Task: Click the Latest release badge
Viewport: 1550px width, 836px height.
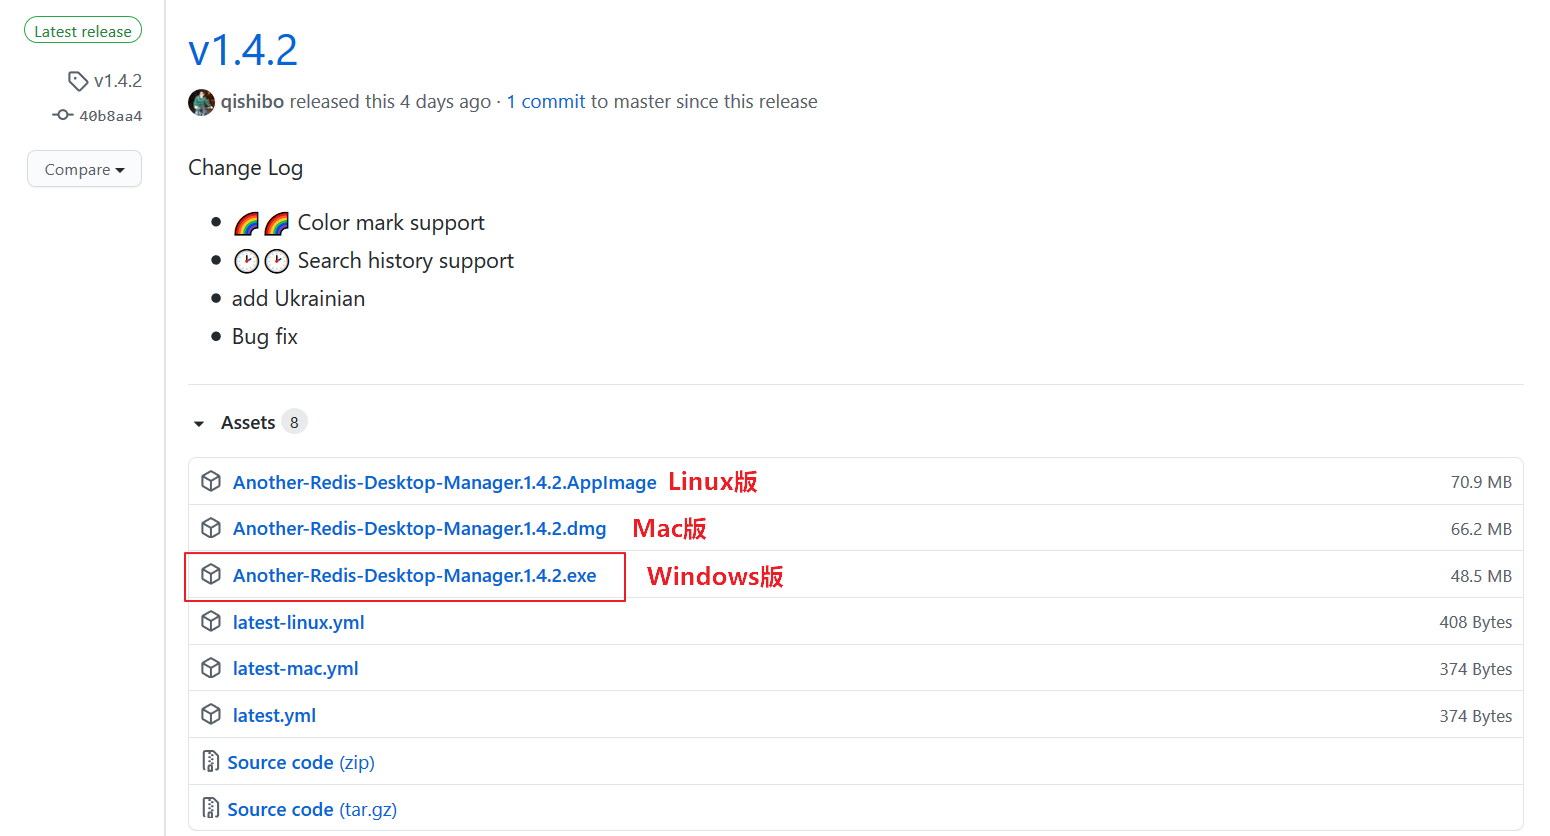Action: point(83,31)
